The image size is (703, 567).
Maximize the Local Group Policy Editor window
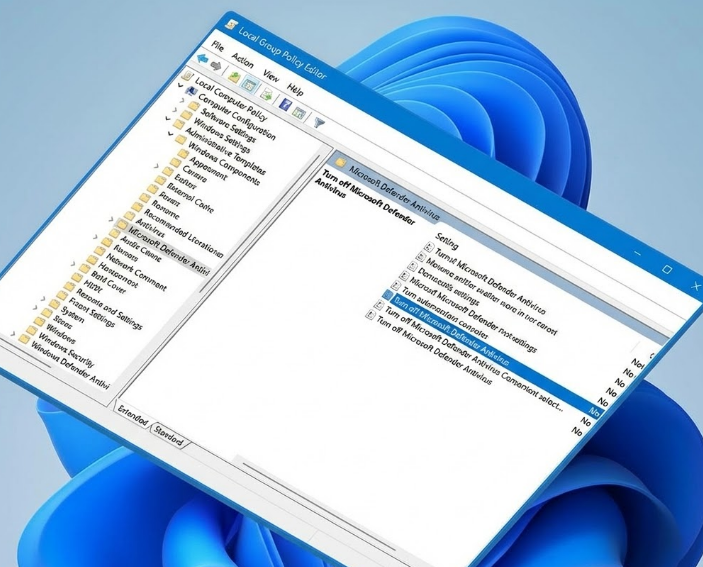click(667, 269)
